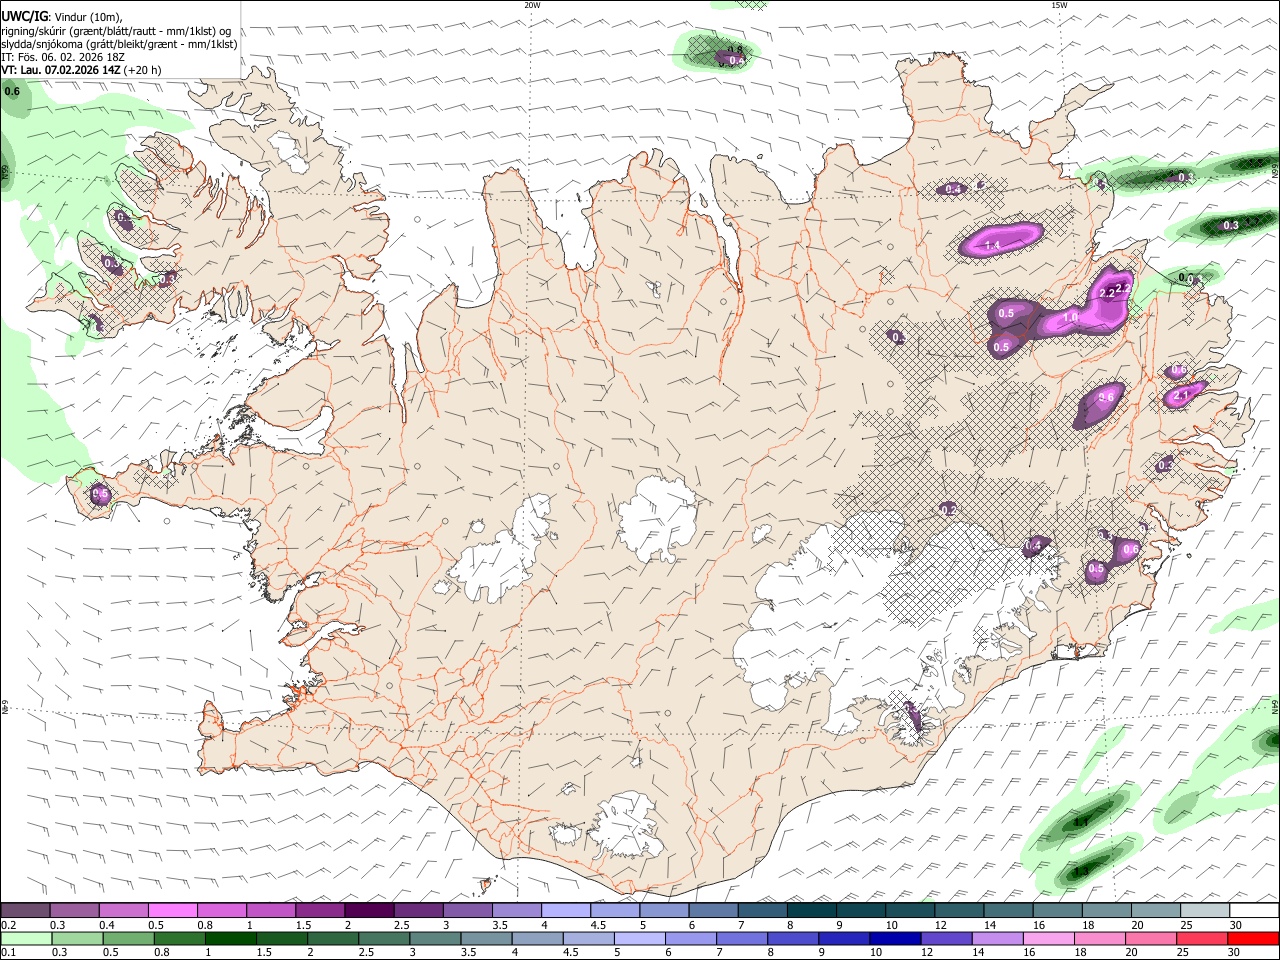The image size is (1280, 960).
Task: Pick the palest green first swatch of the bottom scale
Action: click(26, 938)
